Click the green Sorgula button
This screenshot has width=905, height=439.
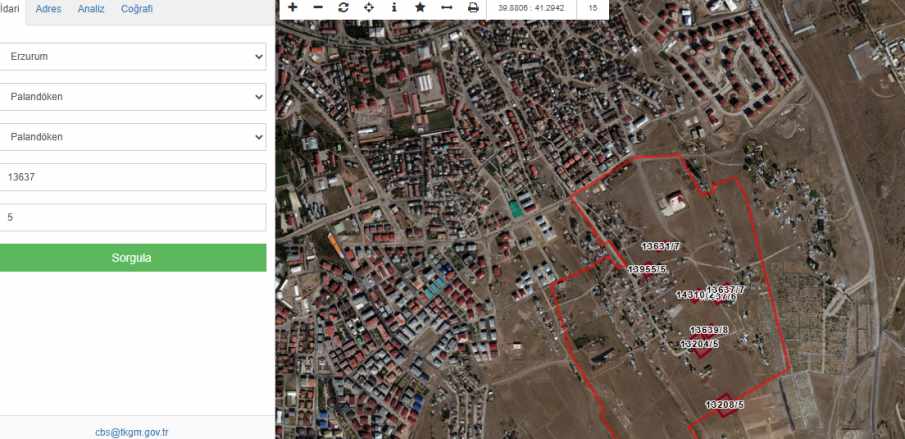coord(132,258)
